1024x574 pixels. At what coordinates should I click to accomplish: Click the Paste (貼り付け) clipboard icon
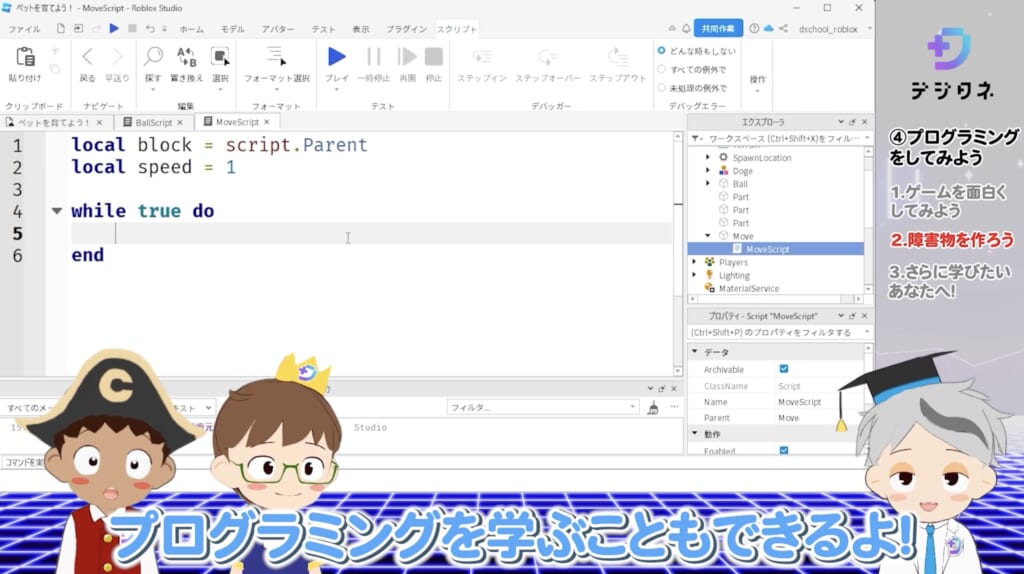tap(25, 57)
